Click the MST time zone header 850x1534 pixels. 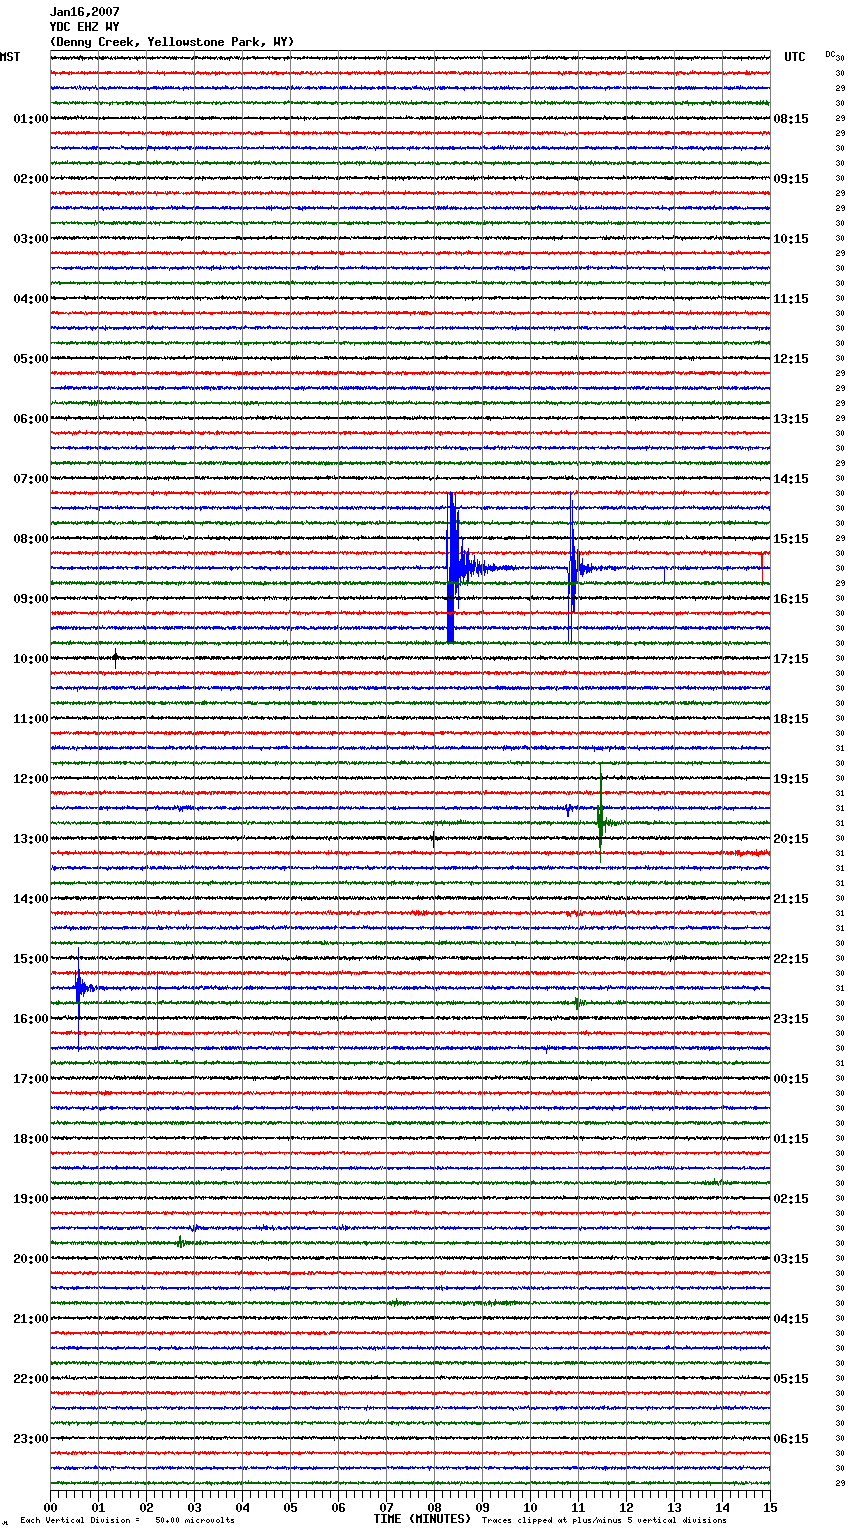pos(10,57)
